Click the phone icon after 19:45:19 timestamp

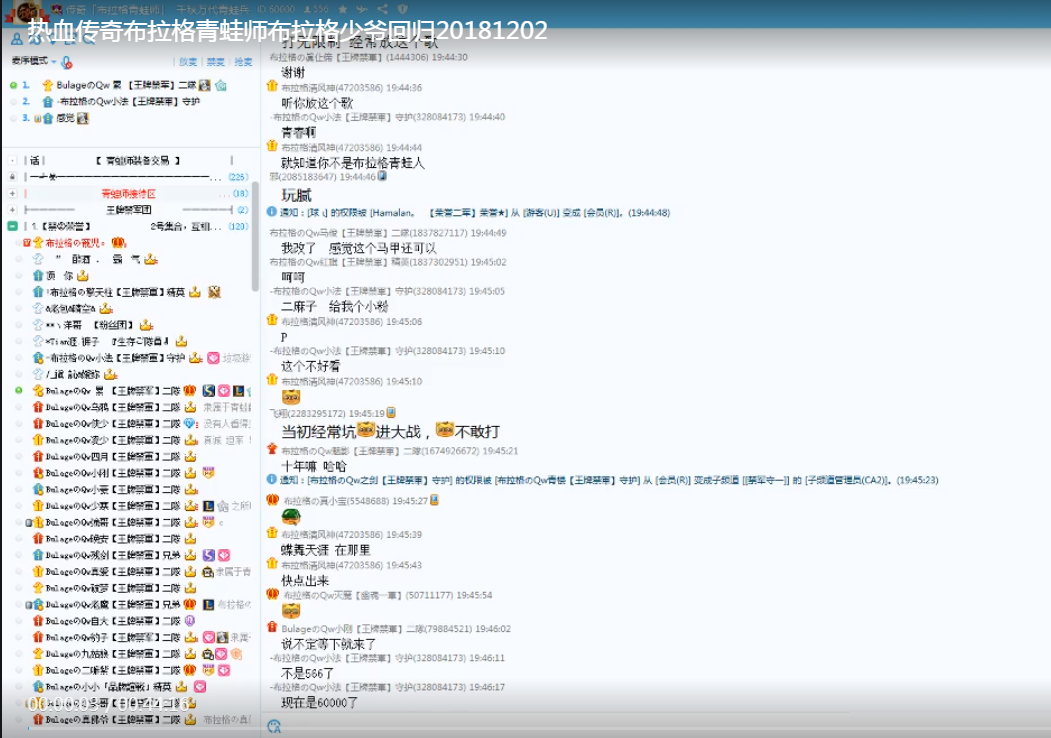[x=391, y=412]
